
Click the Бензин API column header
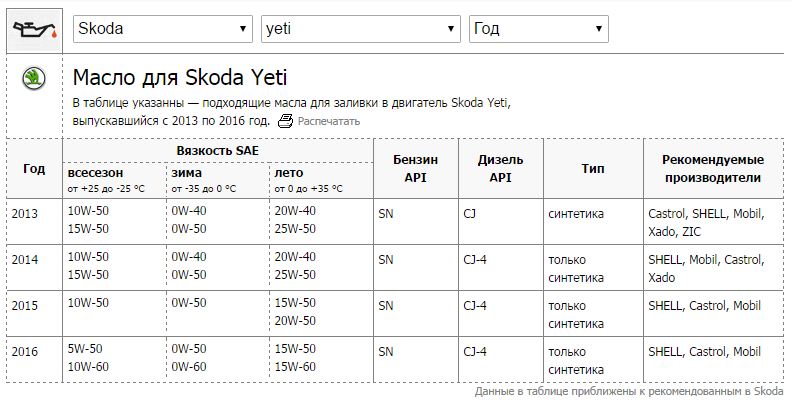(x=416, y=169)
